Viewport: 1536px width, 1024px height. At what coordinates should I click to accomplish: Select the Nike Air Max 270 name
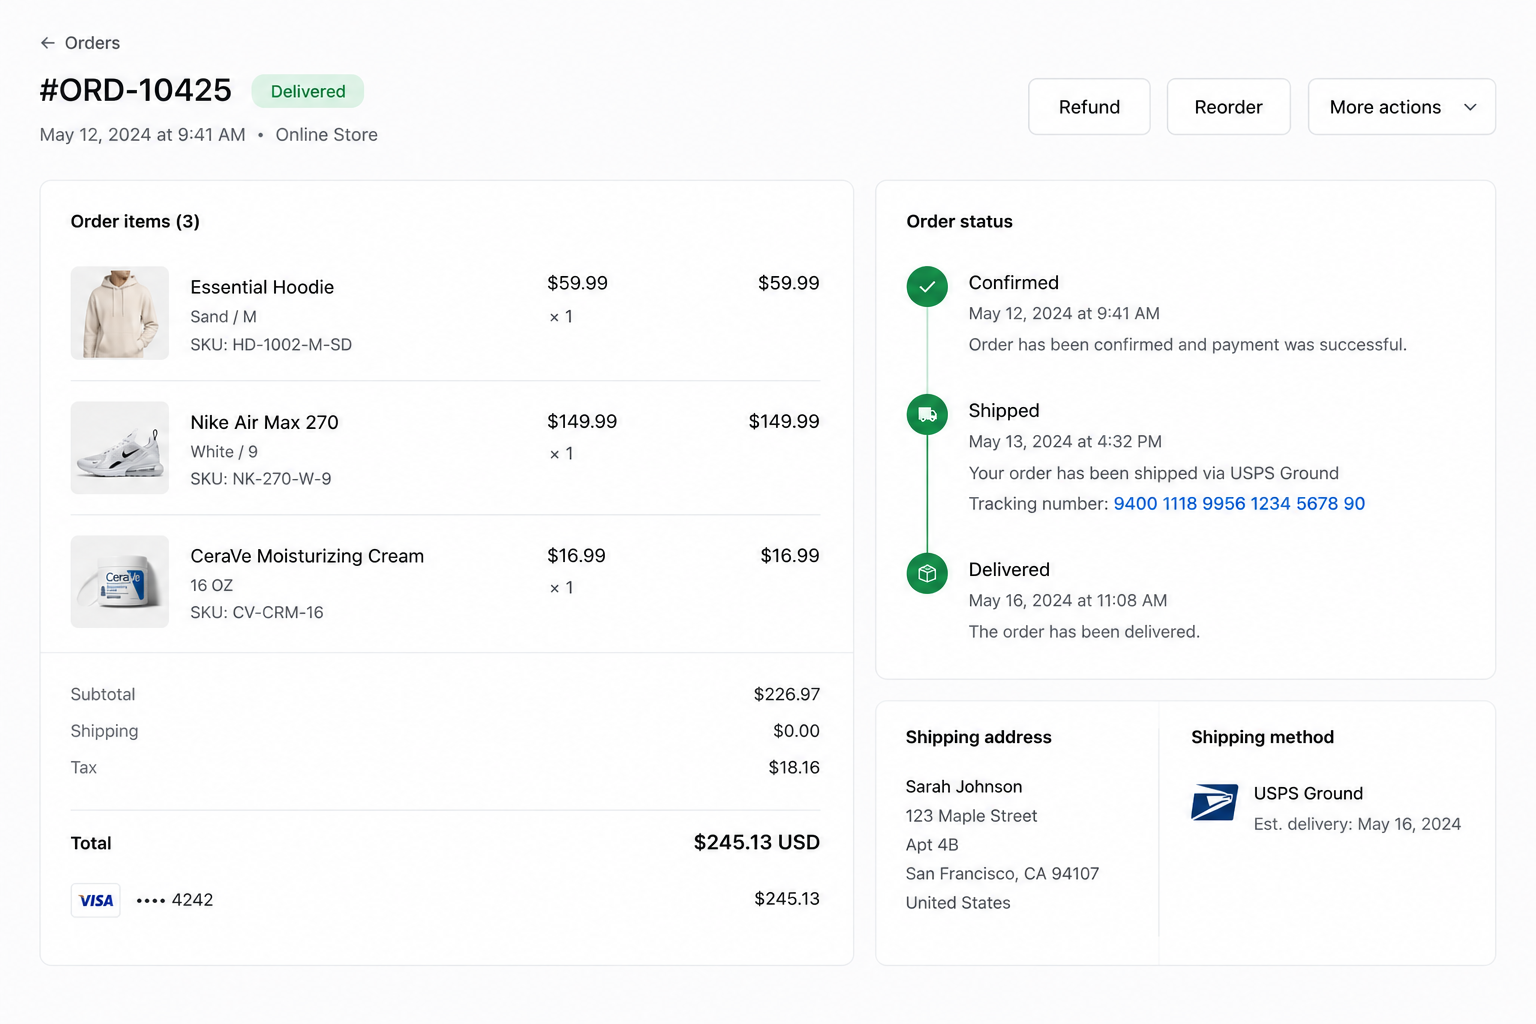[x=265, y=422]
